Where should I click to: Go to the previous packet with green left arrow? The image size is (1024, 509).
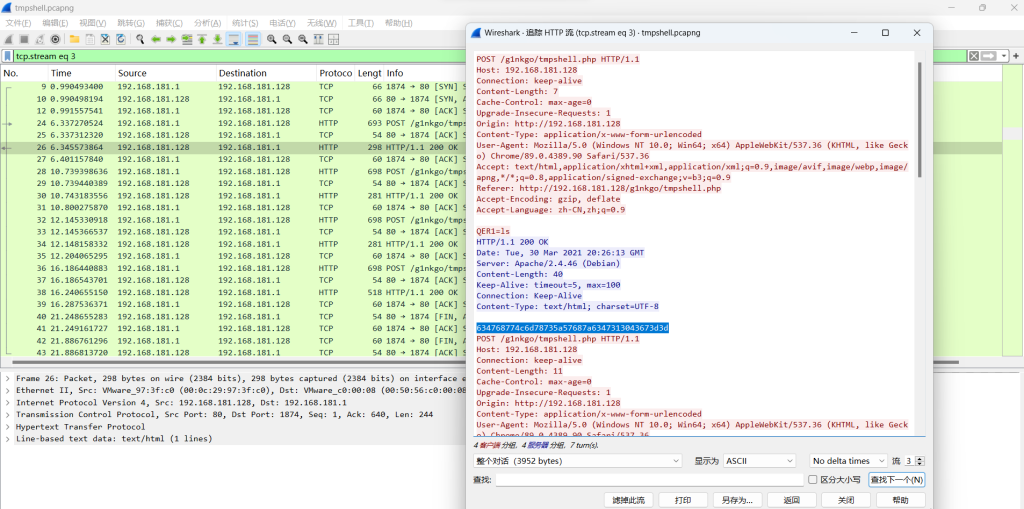(x=156, y=39)
